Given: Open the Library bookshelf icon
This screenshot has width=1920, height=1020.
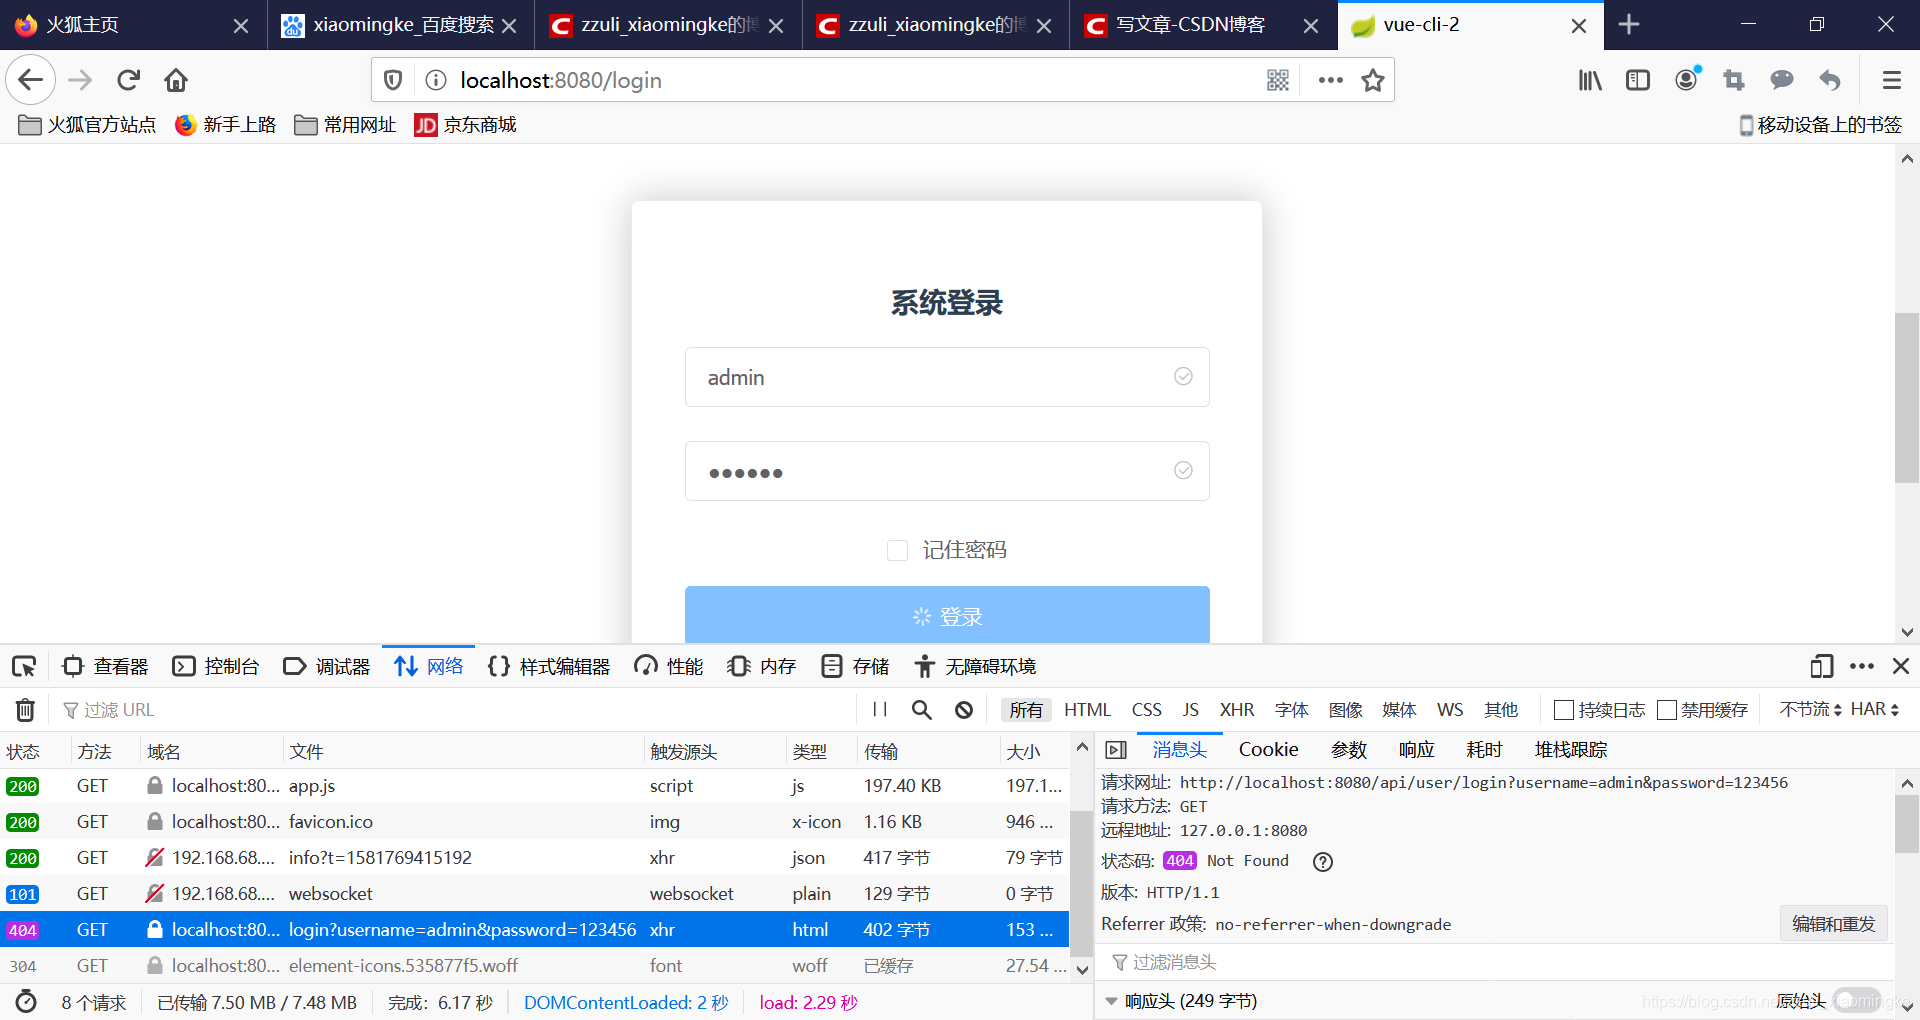Looking at the screenshot, I should pyautogui.click(x=1590, y=80).
